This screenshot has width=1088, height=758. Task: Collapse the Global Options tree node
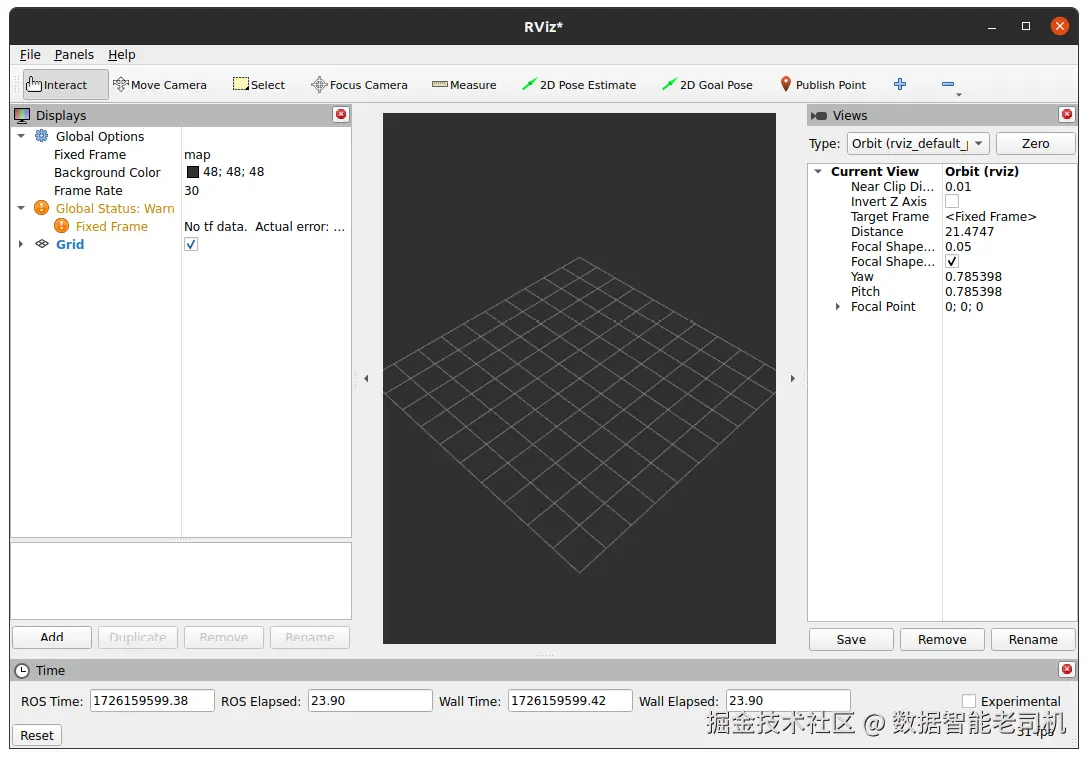21,136
